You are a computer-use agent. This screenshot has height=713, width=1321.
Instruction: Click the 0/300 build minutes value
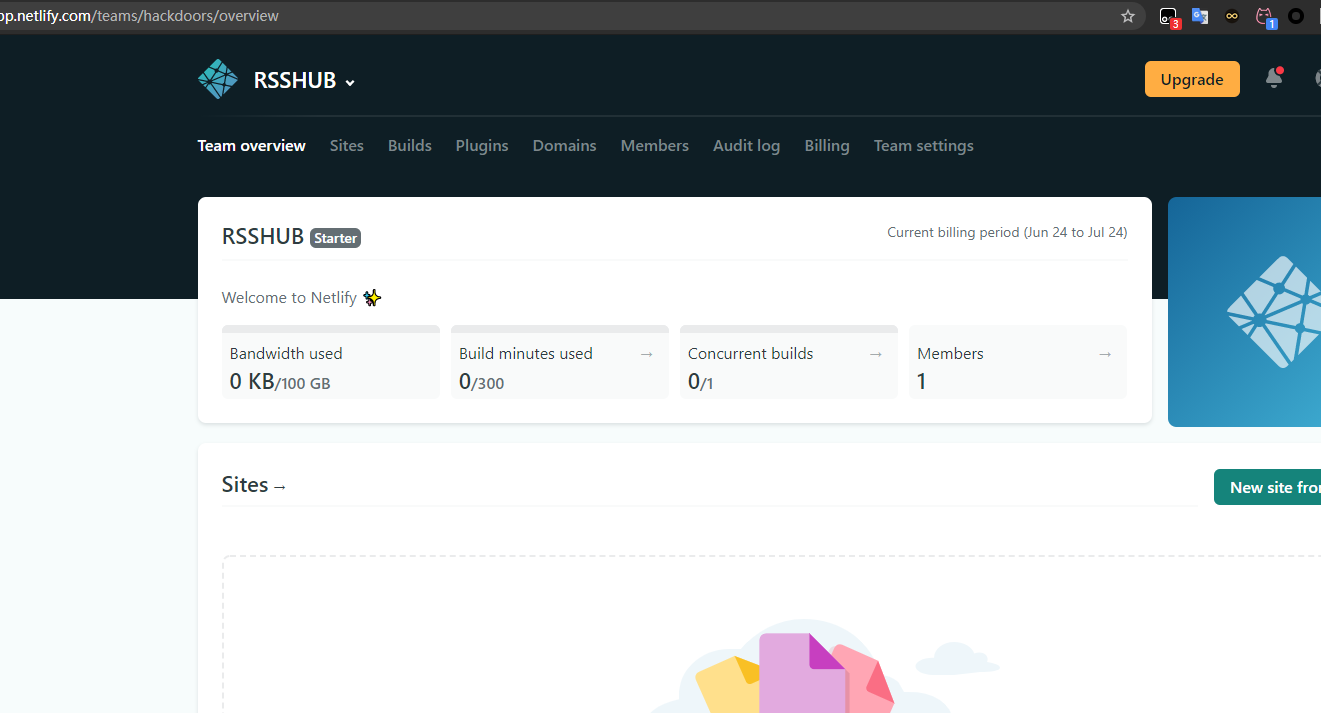(482, 382)
